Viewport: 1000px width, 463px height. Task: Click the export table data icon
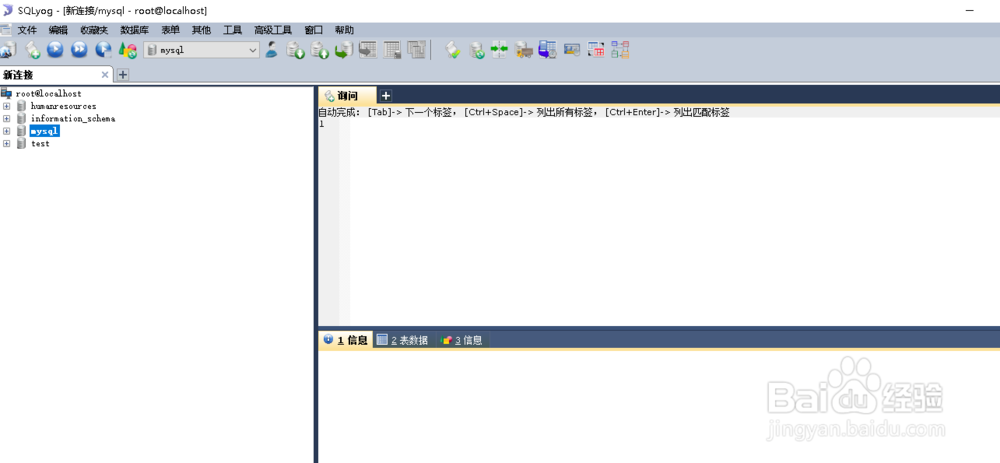tap(368, 50)
